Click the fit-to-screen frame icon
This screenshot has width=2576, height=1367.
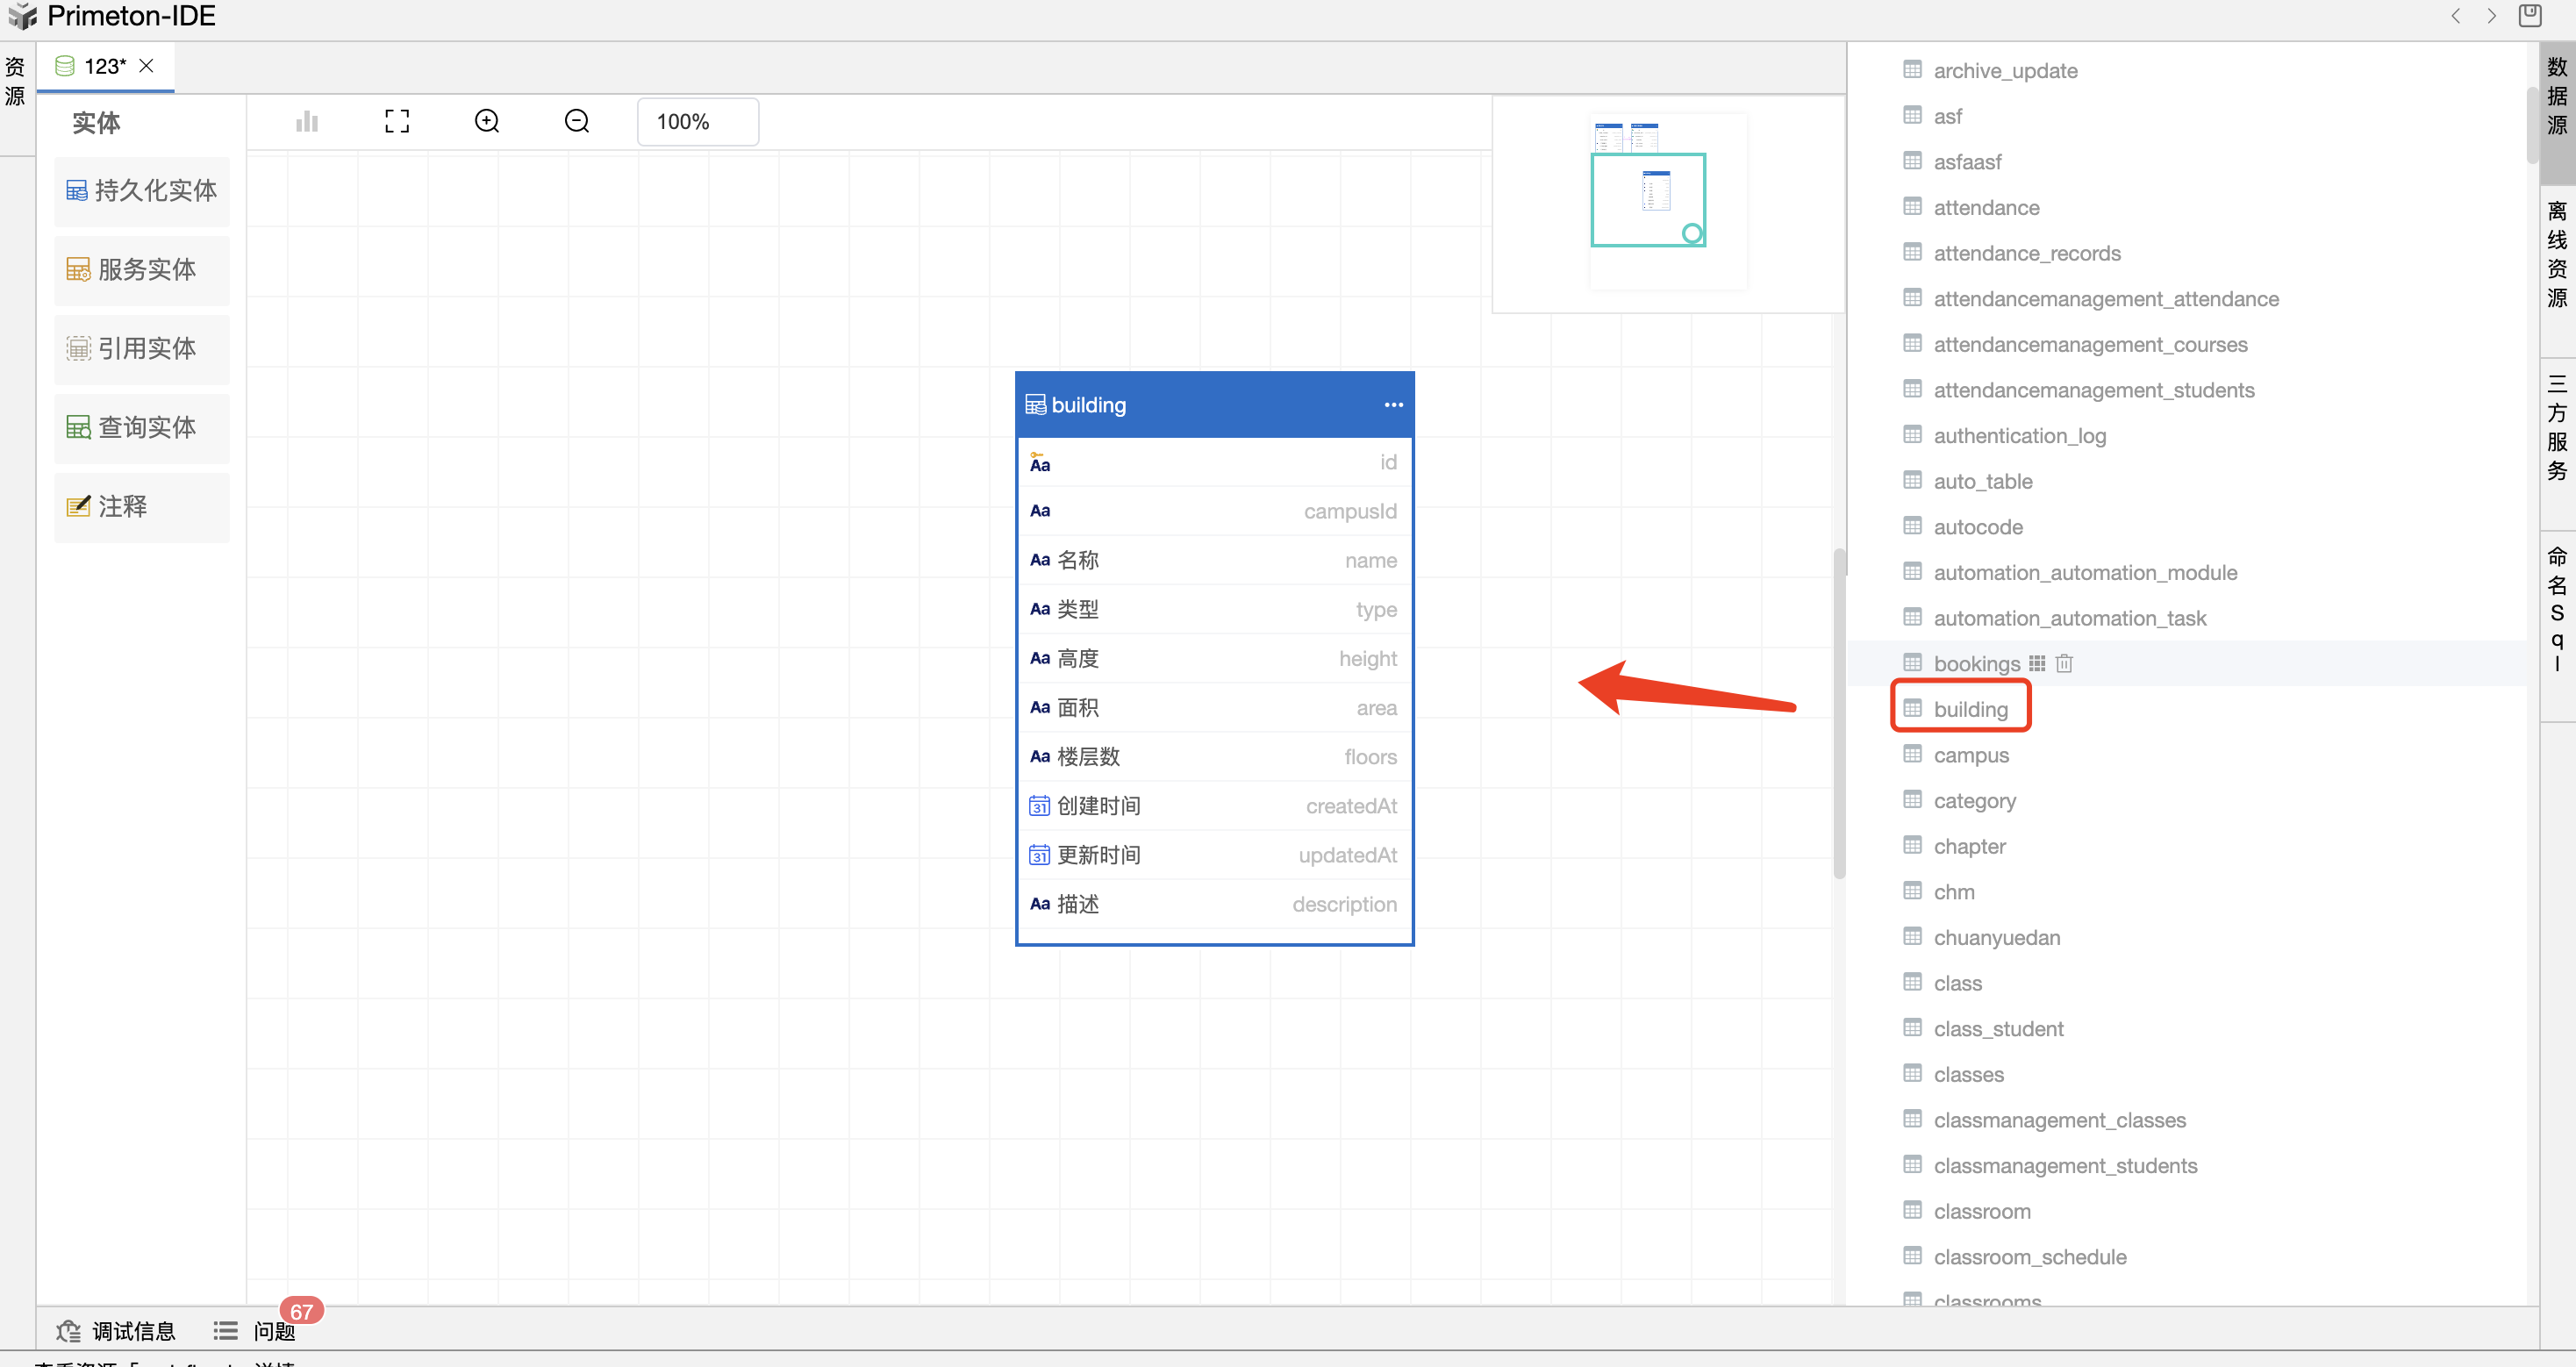397,121
